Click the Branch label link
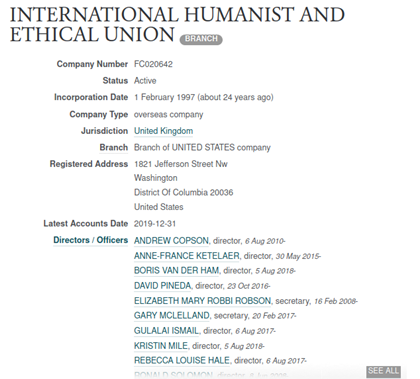The width and height of the screenshot is (420, 379). click(x=114, y=148)
